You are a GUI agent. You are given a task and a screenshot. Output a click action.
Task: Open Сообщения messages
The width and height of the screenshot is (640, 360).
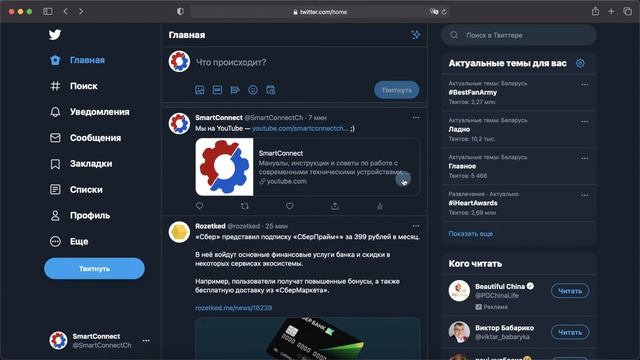(85, 138)
